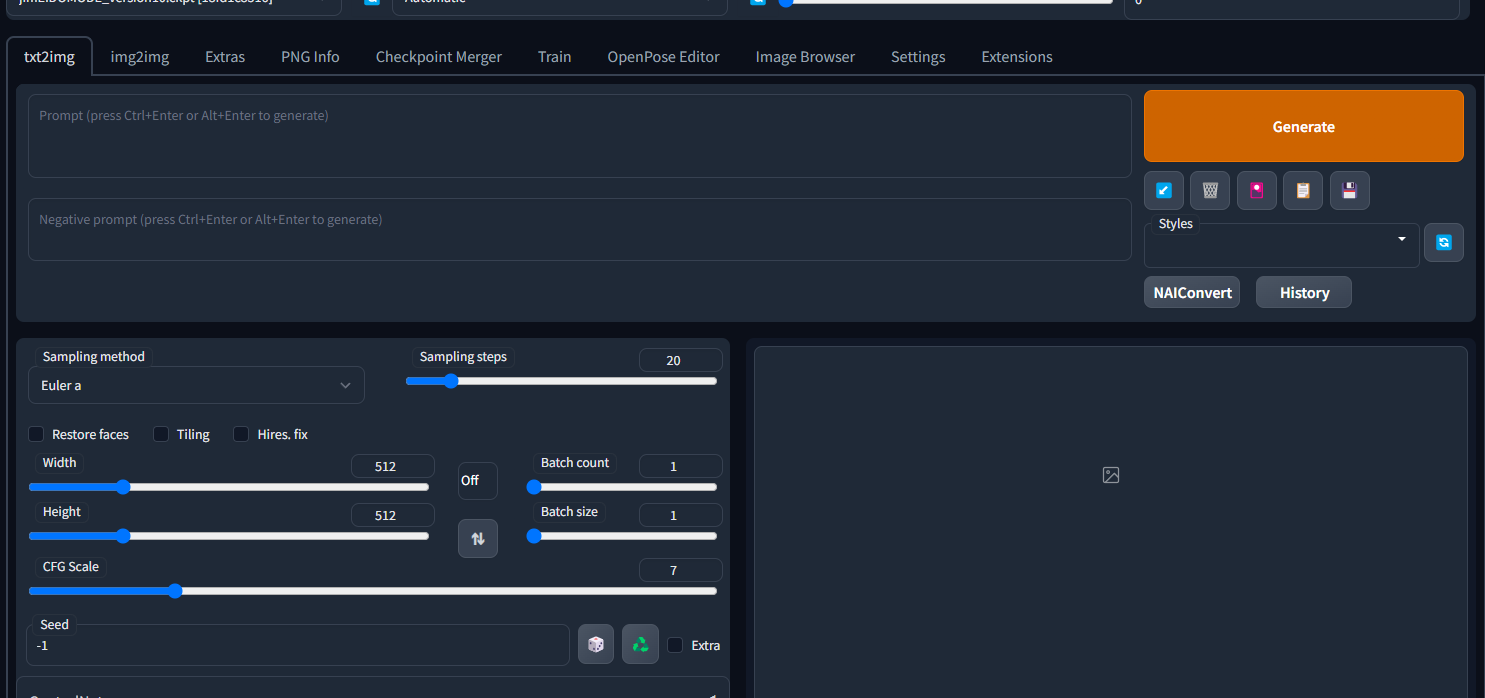1485x698 pixels.
Task: Switch to the txt2img tab
Action: click(x=49, y=57)
